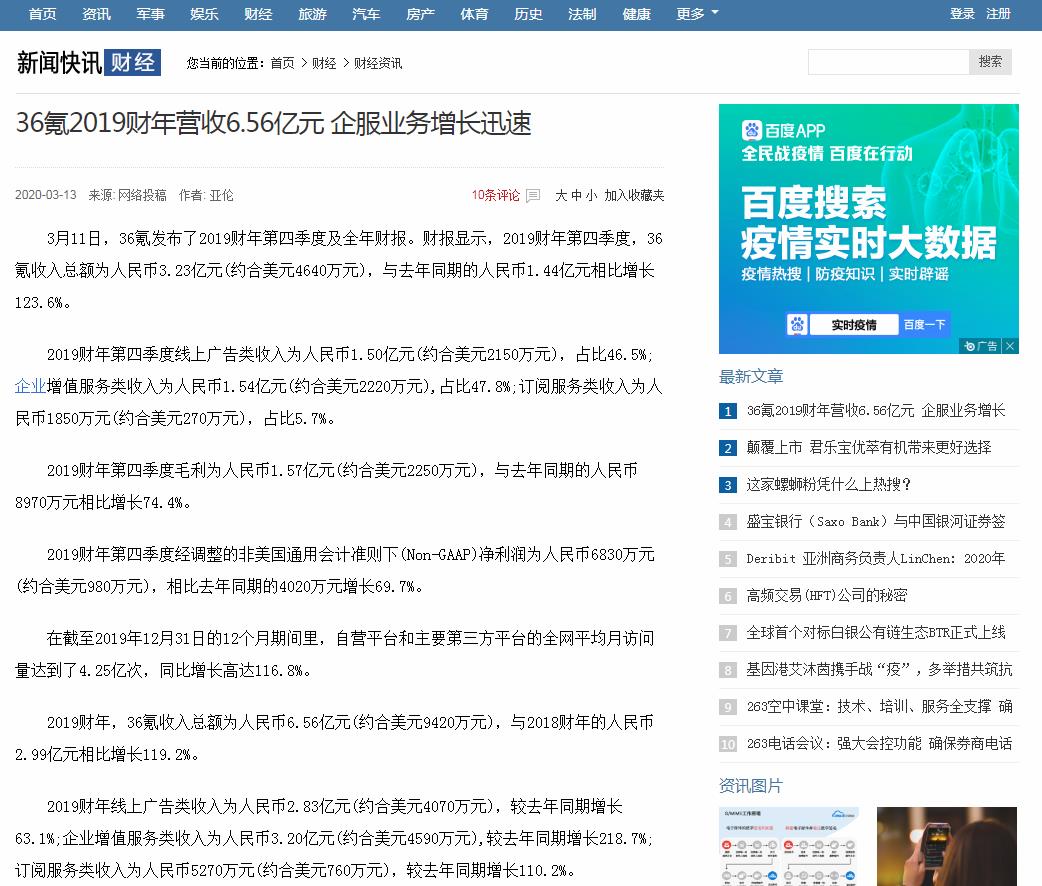Open article 盛宝银行(Saxo Bank)
Viewport: 1042px width, 886px height.
tap(876, 522)
